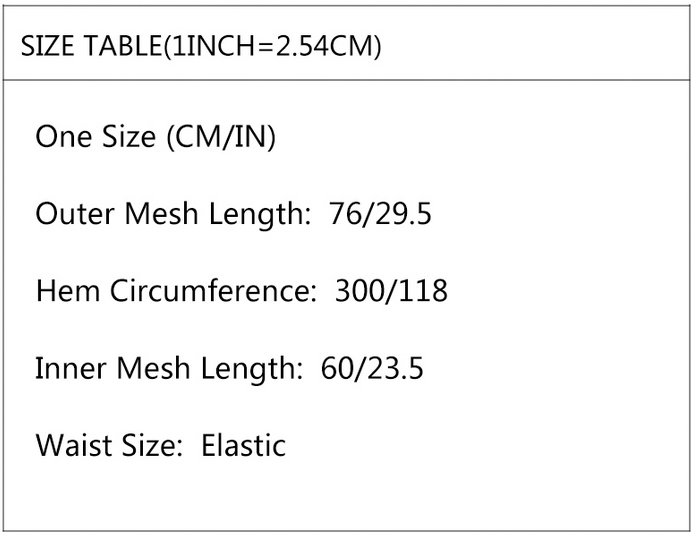Click the Outer Mesh Length value 76/29.5
The height and width of the screenshot is (533, 692).
click(x=380, y=213)
